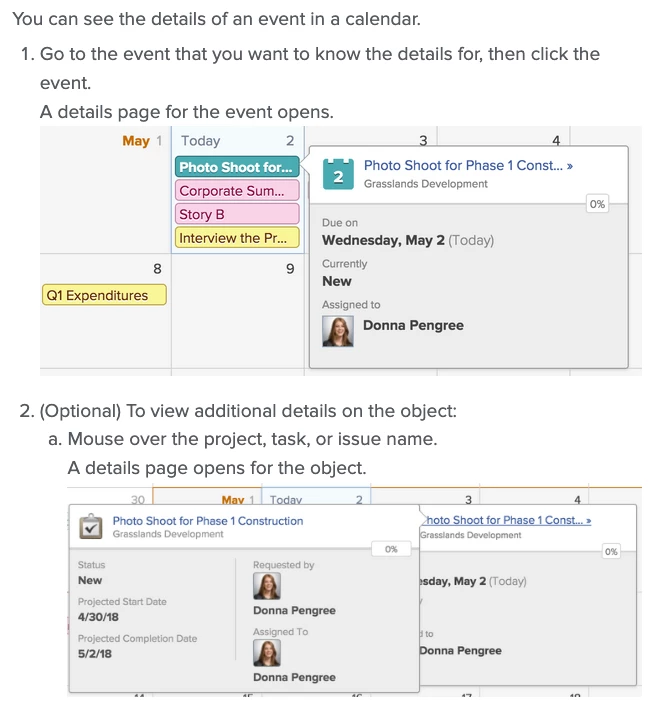Select day 9 in the top calendar
Image resolution: width=669 pixels, height=711 pixels.
(x=290, y=269)
